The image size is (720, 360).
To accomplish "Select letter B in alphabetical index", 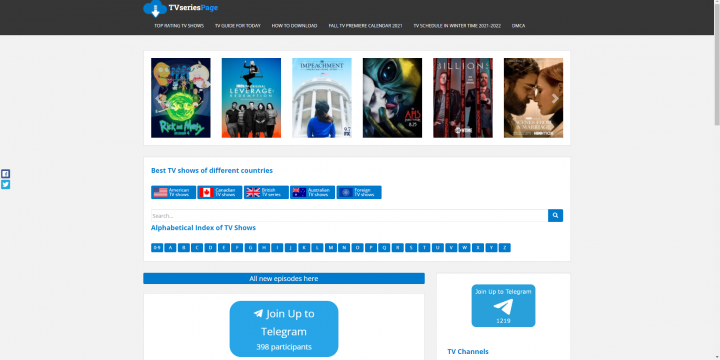I will [184, 248].
